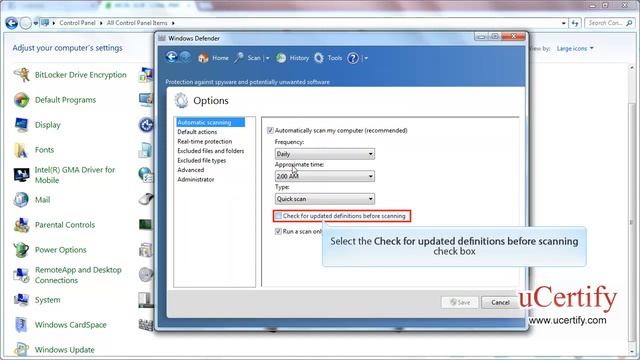Select Advanced in options list

[191, 170]
